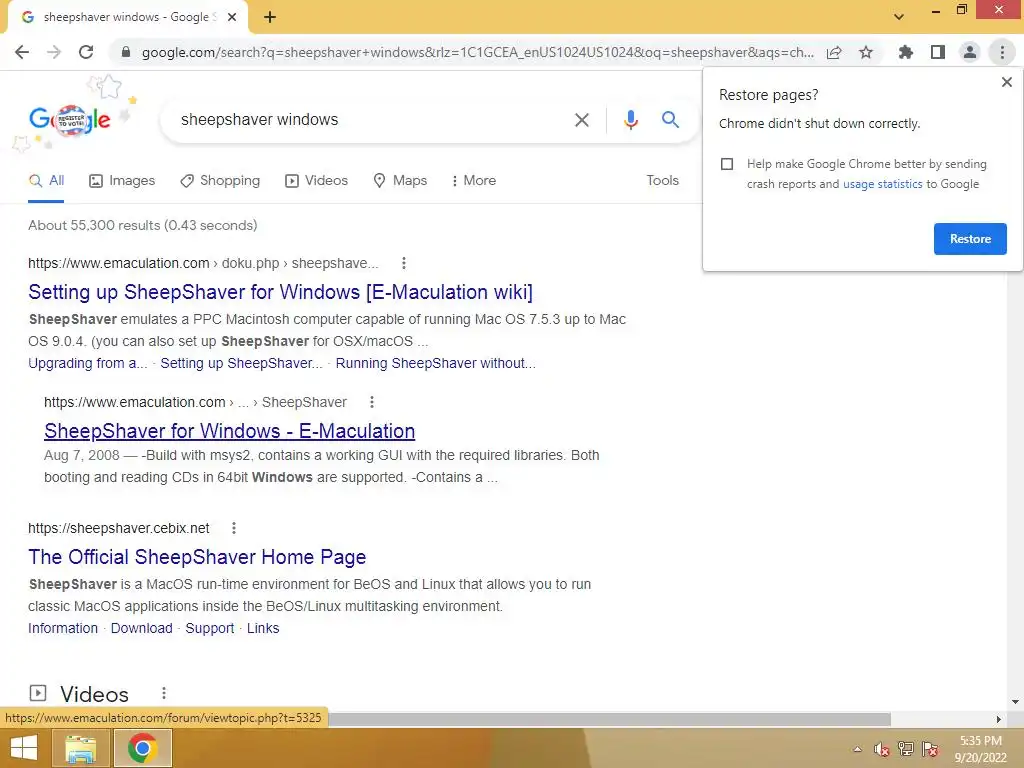Share this page icon in address bar
The width and height of the screenshot is (1024, 768).
point(834,52)
